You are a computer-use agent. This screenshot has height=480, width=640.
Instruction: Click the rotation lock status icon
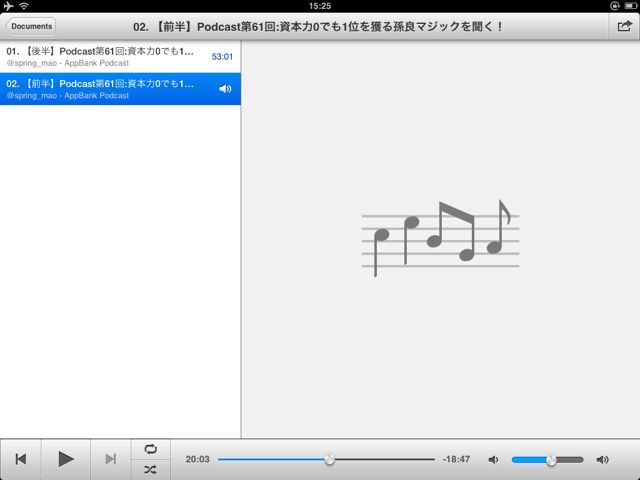[615, 6]
